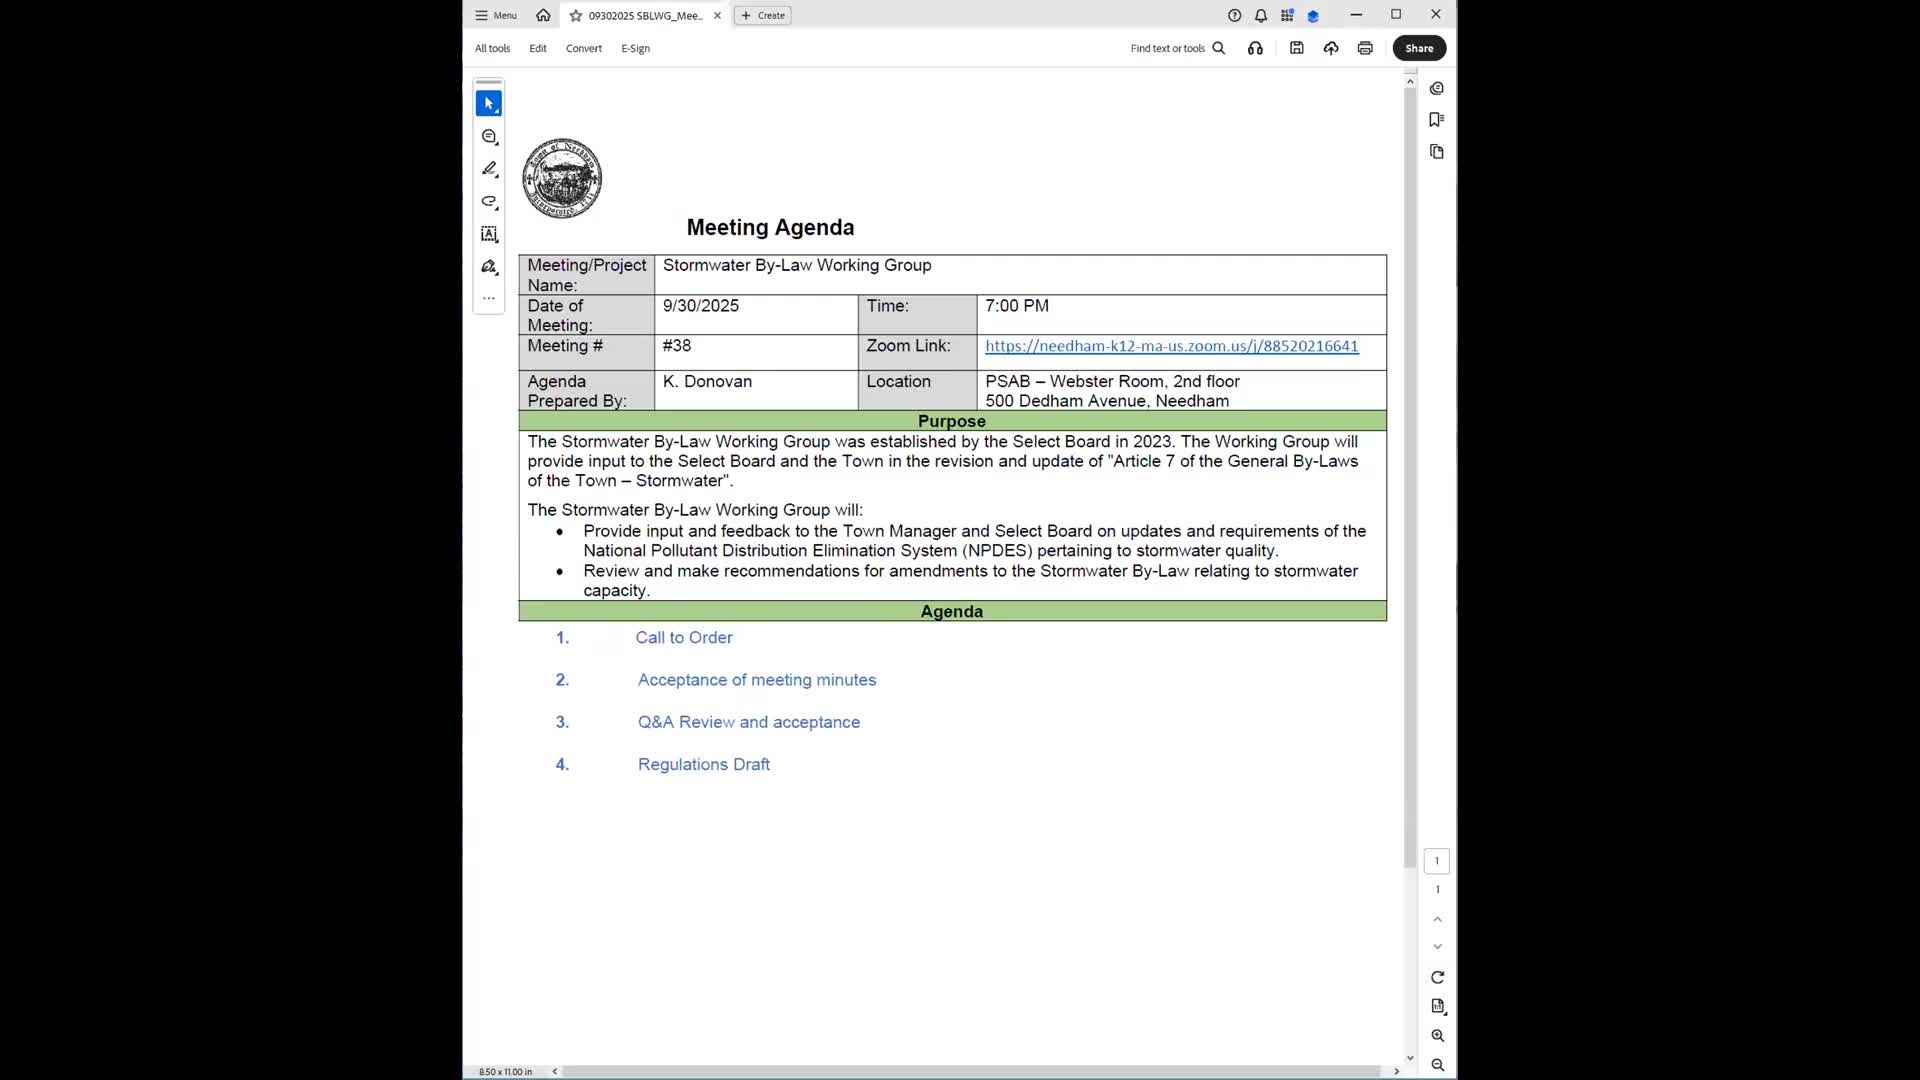
Task: Select the arrow selection tool
Action: 489,103
